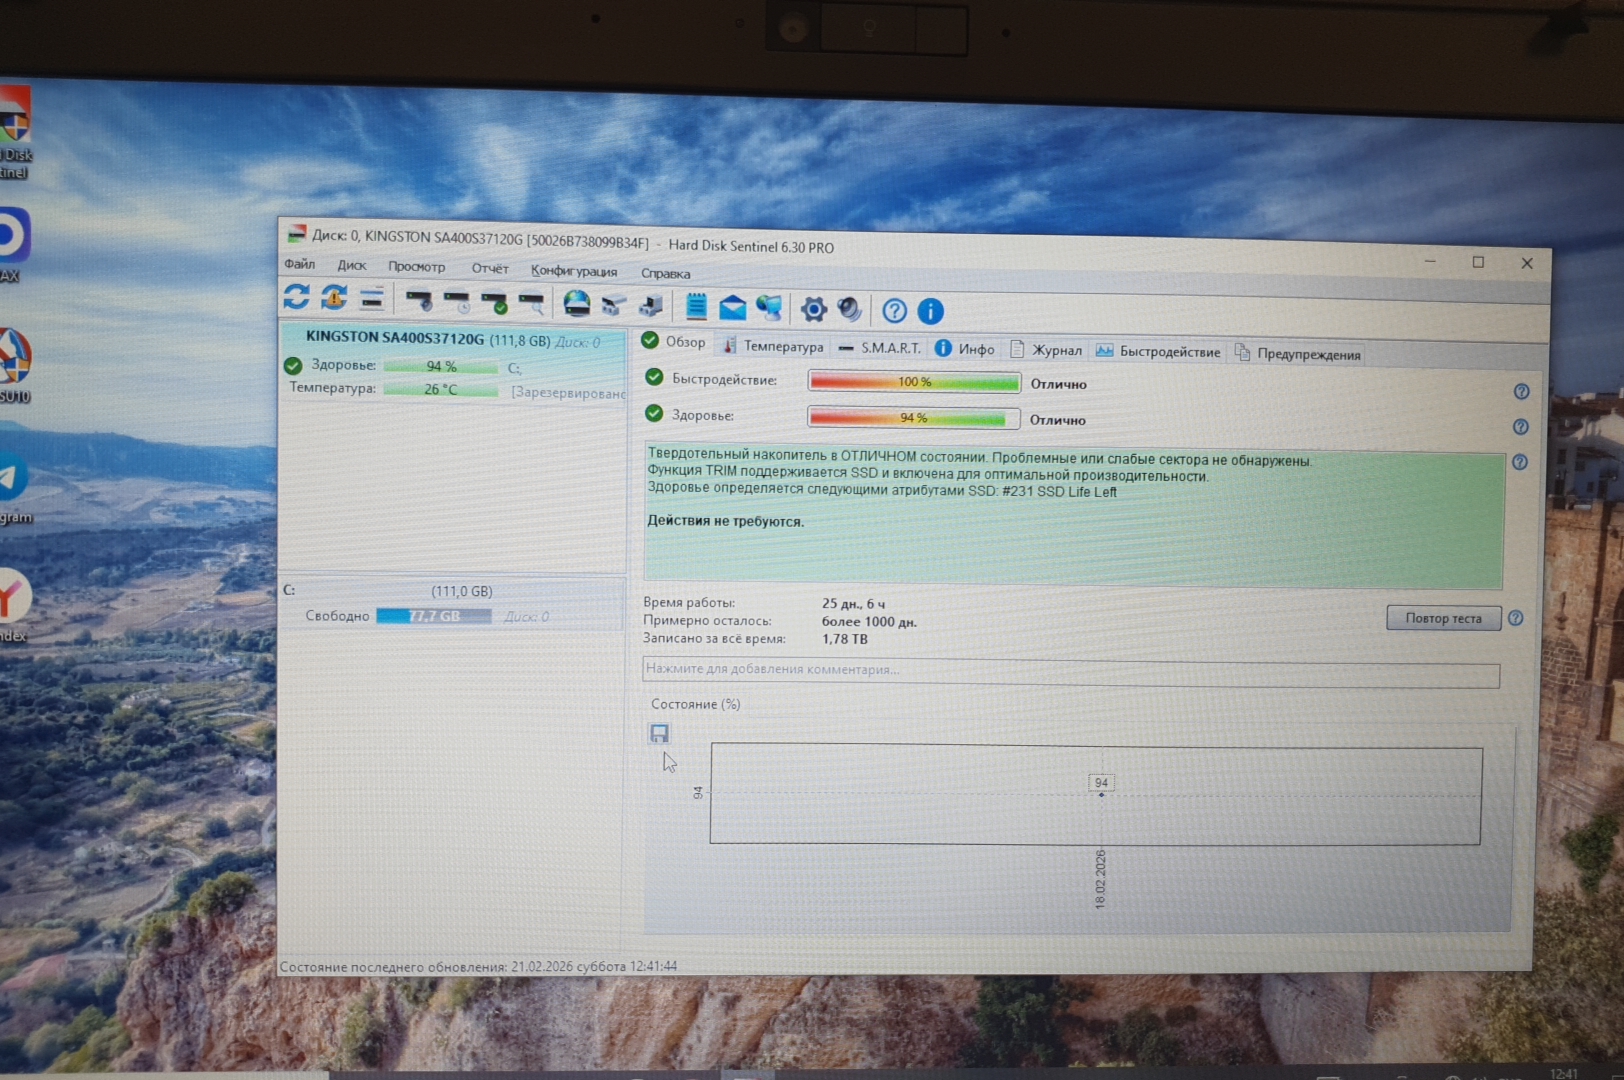This screenshot has height=1080, width=1624.
Task: Click the blue info circle toolbar icon
Action: point(930,311)
